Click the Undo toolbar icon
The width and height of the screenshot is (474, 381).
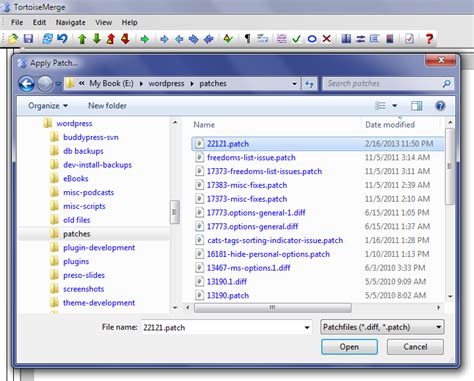62,39
